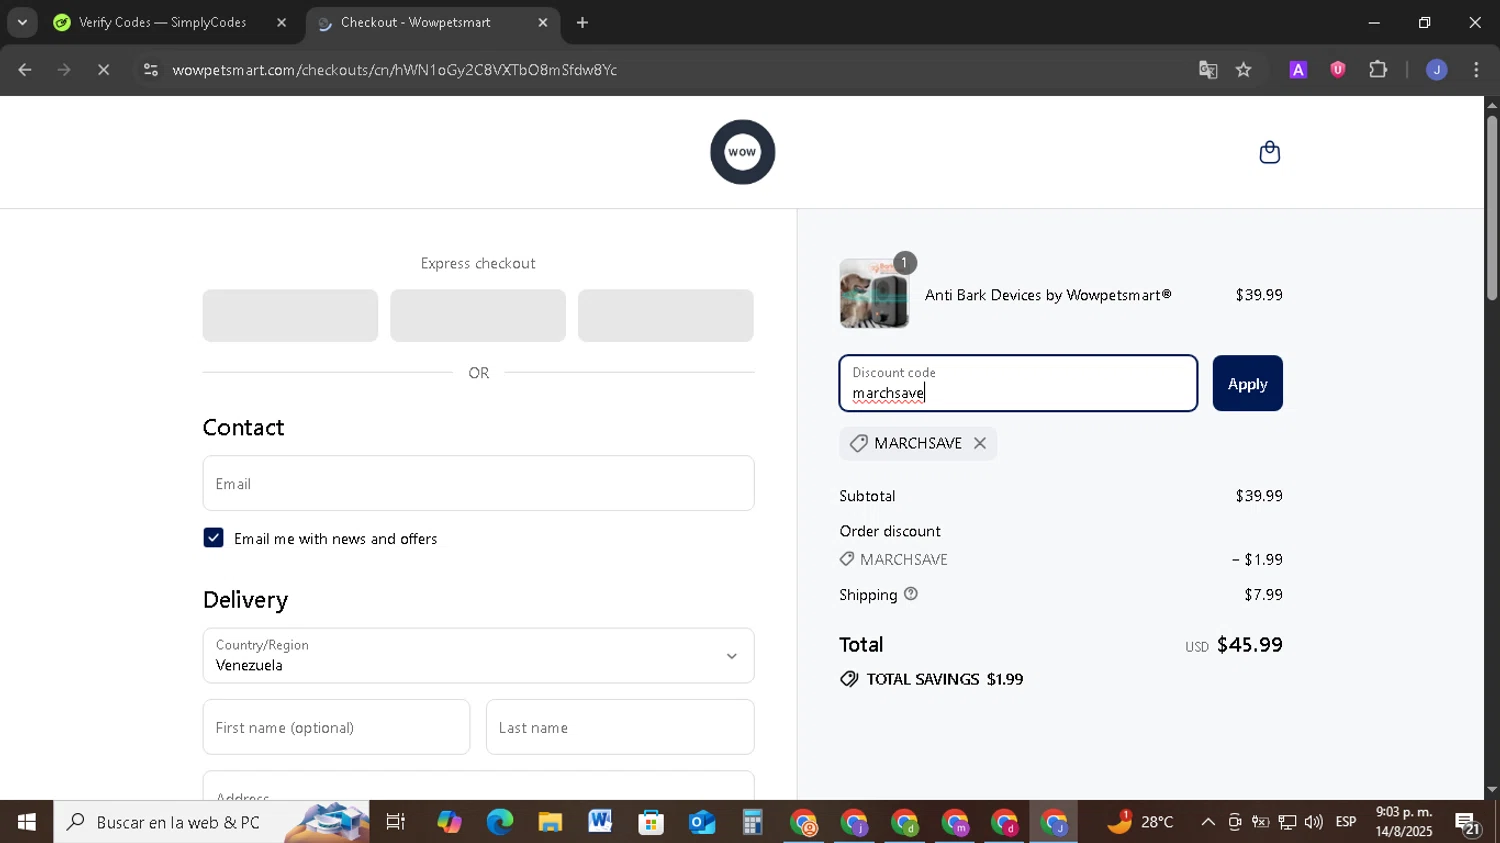Open the uBlock shield extension icon
1500x843 pixels.
click(1337, 70)
